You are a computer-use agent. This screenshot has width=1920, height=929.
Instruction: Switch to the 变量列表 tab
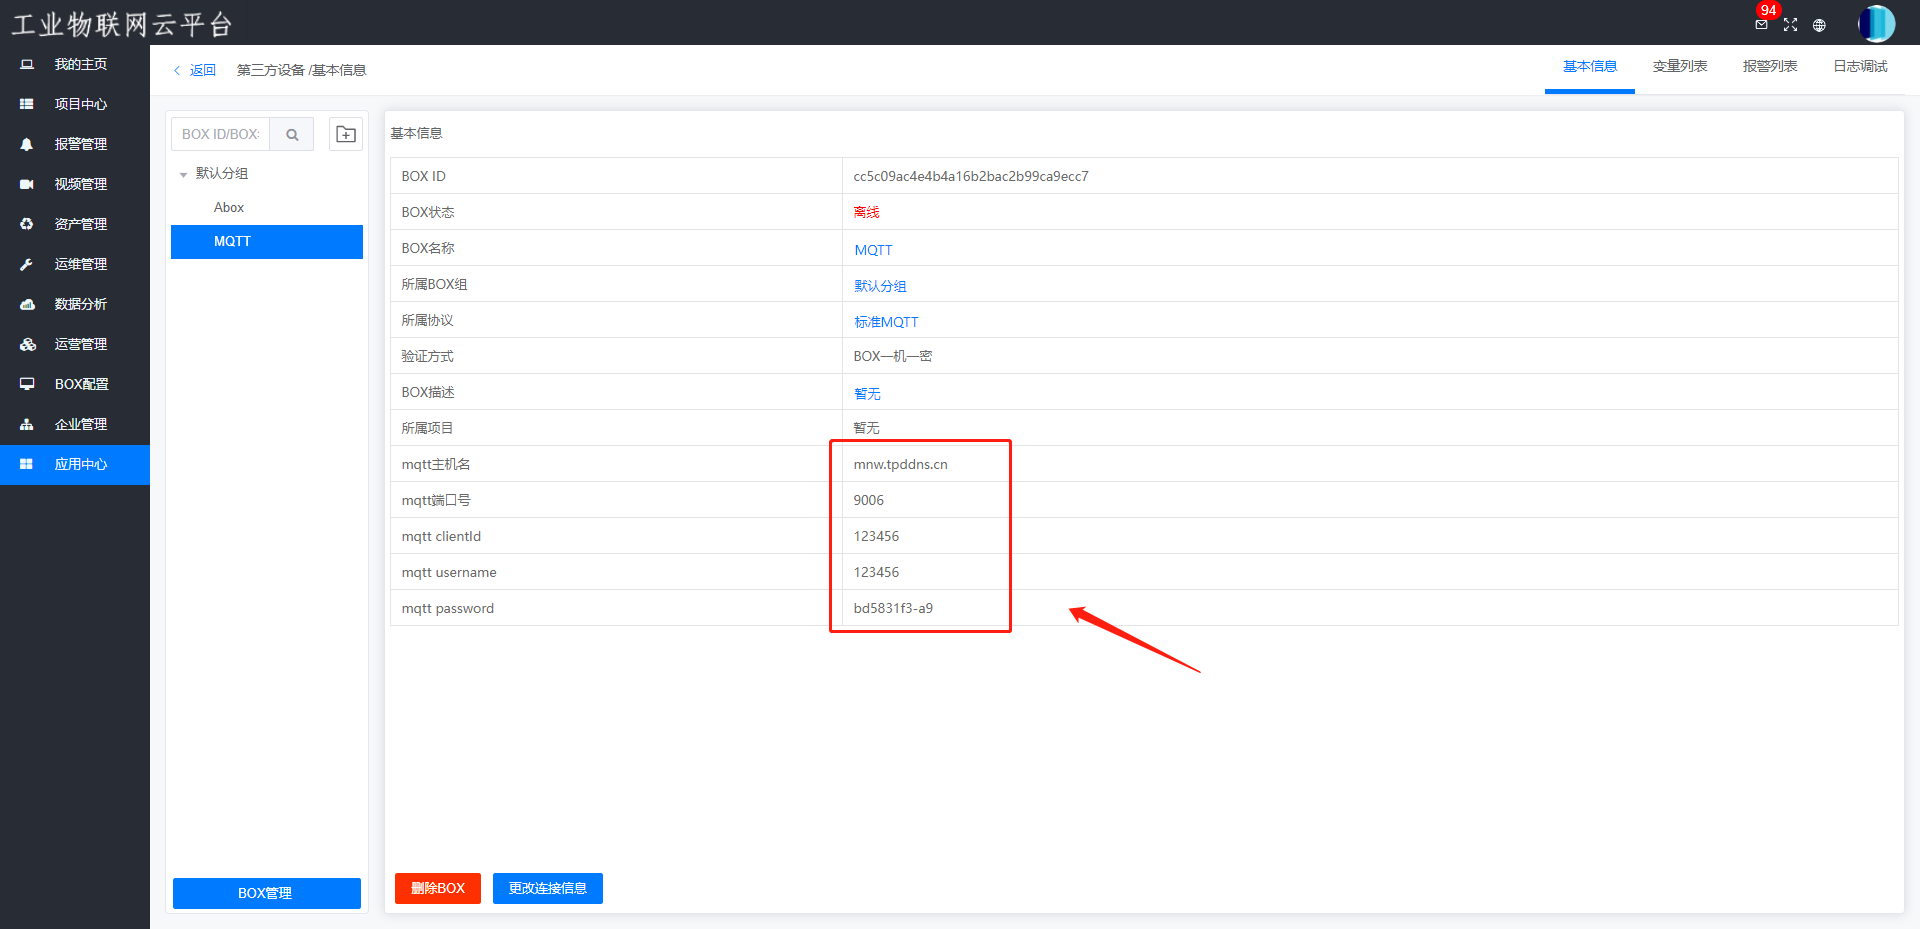pyautogui.click(x=1679, y=66)
